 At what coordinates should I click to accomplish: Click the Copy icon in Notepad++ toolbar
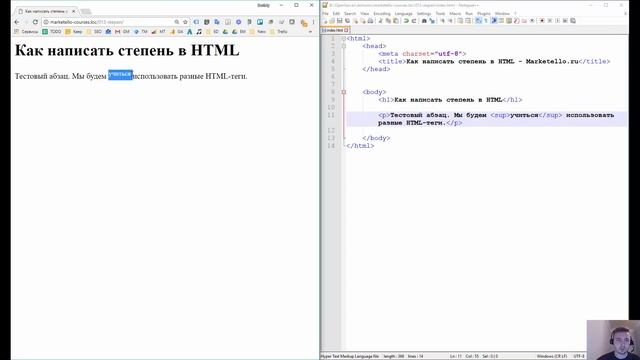pyautogui.click(x=388, y=20)
